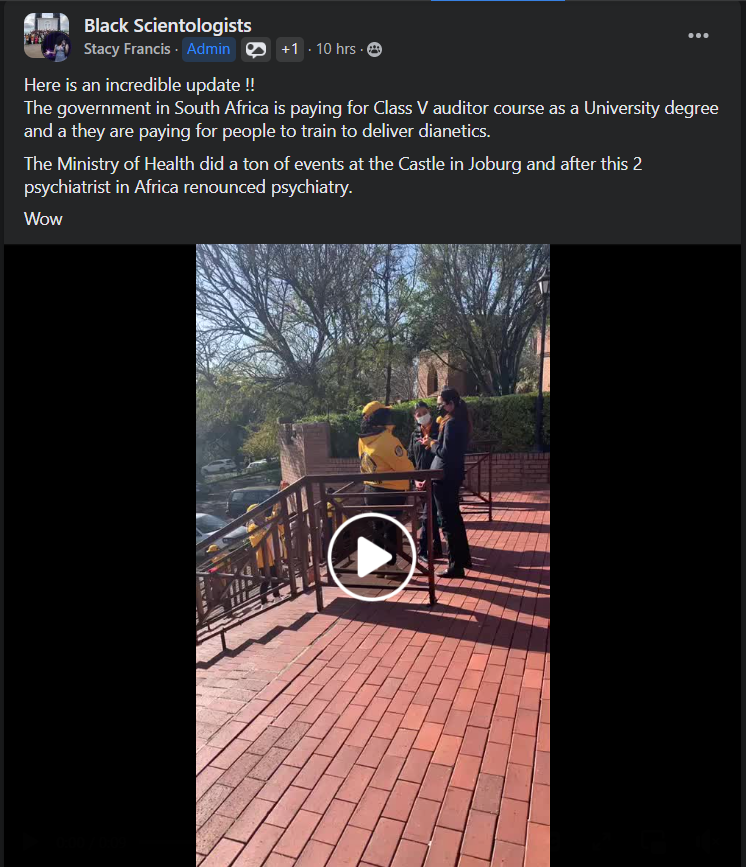Click the black area right of video
The width and height of the screenshot is (746, 867).
click(645, 555)
